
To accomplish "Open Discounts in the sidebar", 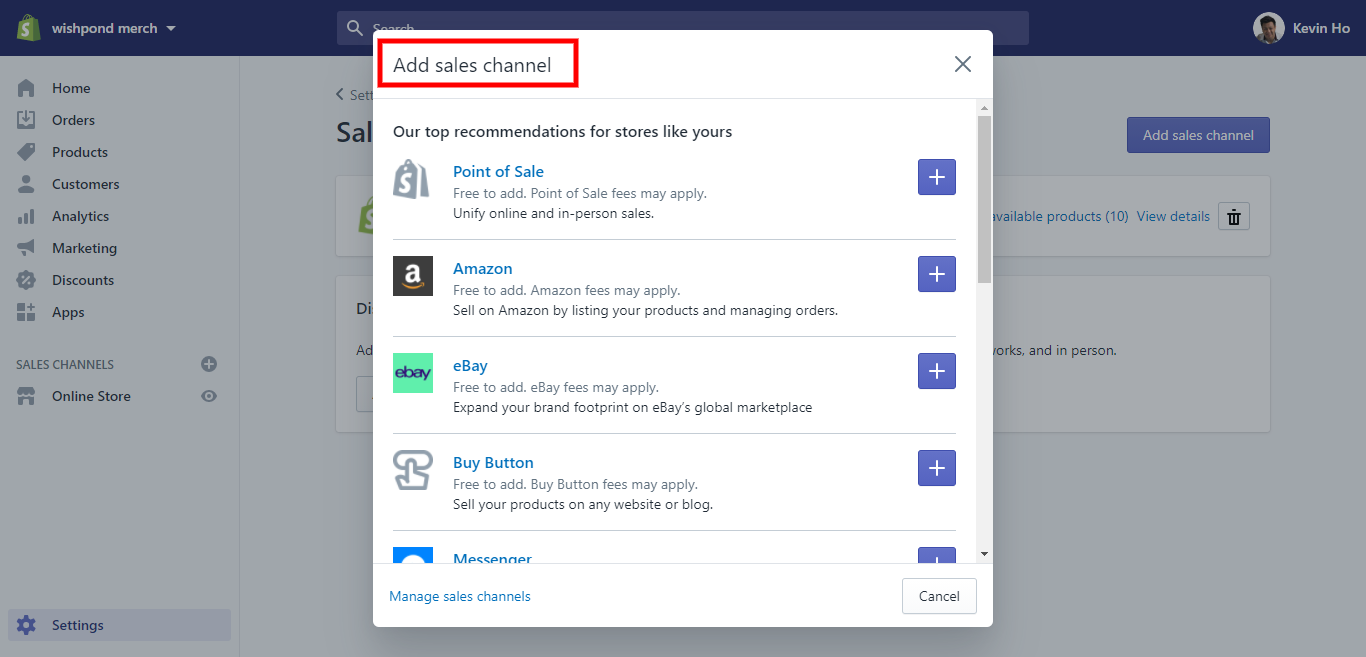I will pos(83,280).
